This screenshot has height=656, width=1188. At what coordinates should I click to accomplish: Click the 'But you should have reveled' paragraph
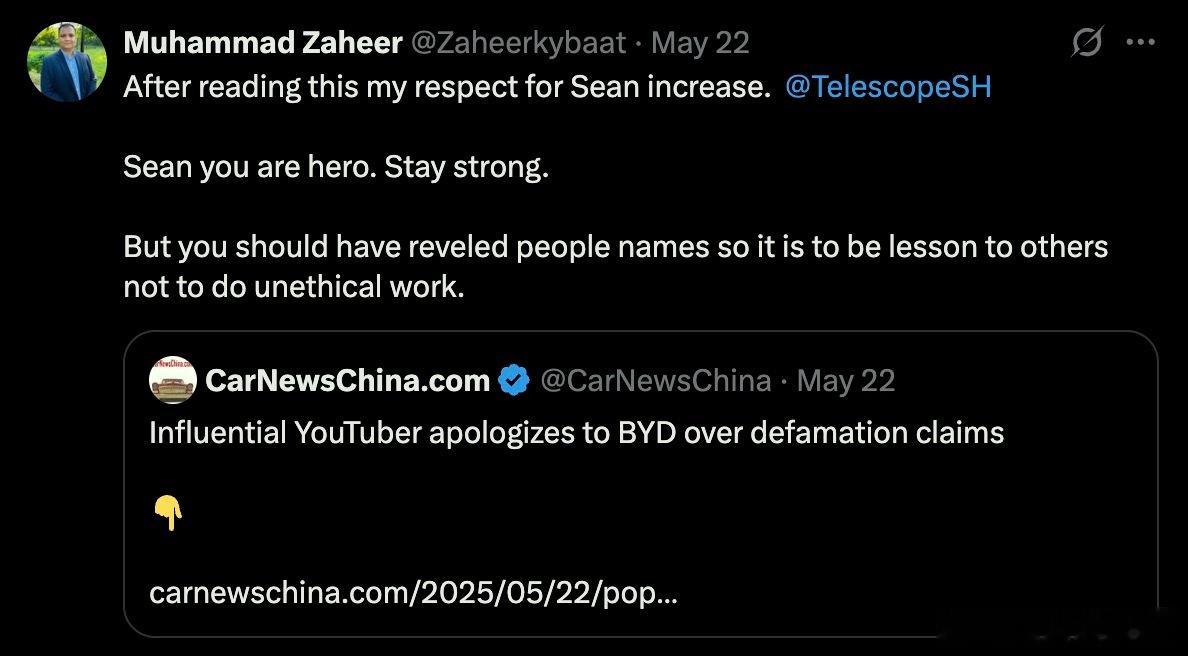point(615,246)
